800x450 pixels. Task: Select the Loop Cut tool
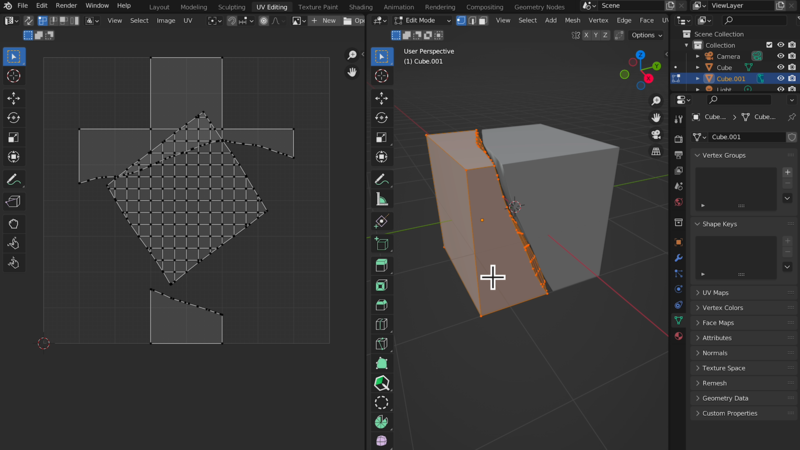tap(382, 324)
